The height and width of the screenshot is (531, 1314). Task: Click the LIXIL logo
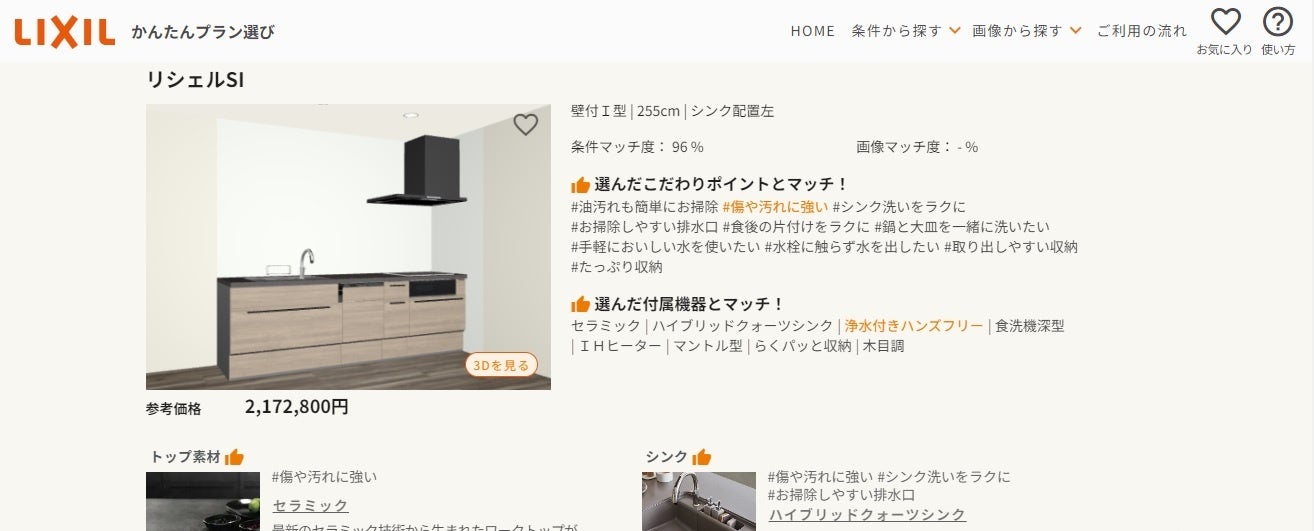click(65, 31)
